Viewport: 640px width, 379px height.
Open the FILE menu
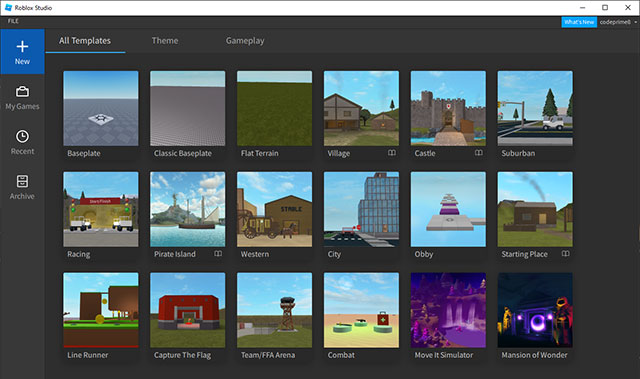[13, 21]
